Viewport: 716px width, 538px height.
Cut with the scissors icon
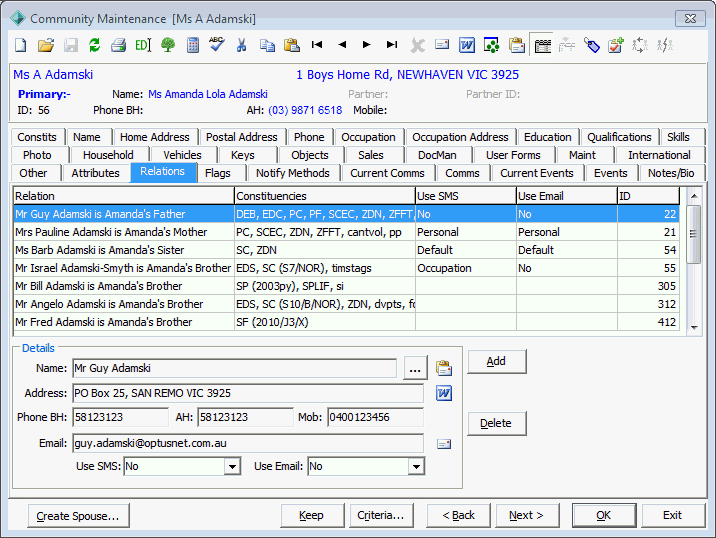[242, 45]
